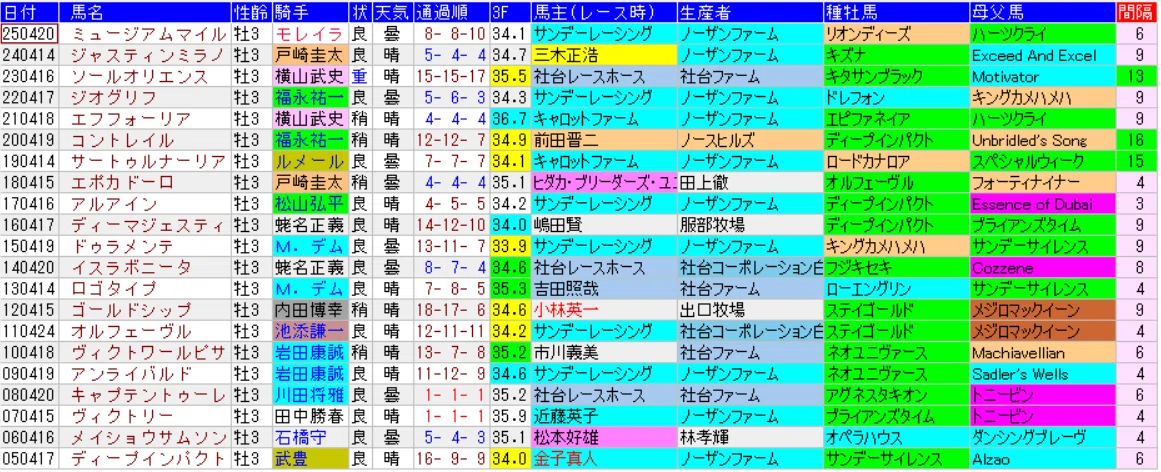Select horse name コントレイル
1161x472 pixels.
(x=121, y=140)
